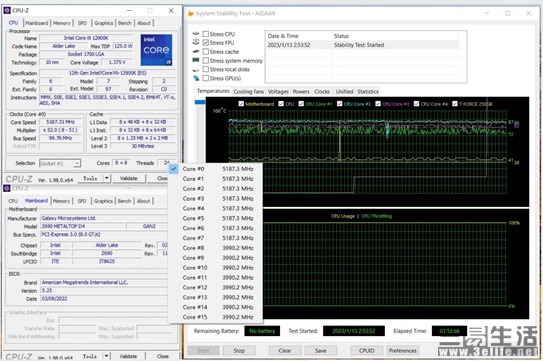Image resolution: width=543 pixels, height=361 pixels.
Task: Click the Close button in lower CPU-Z window
Action: point(162,356)
